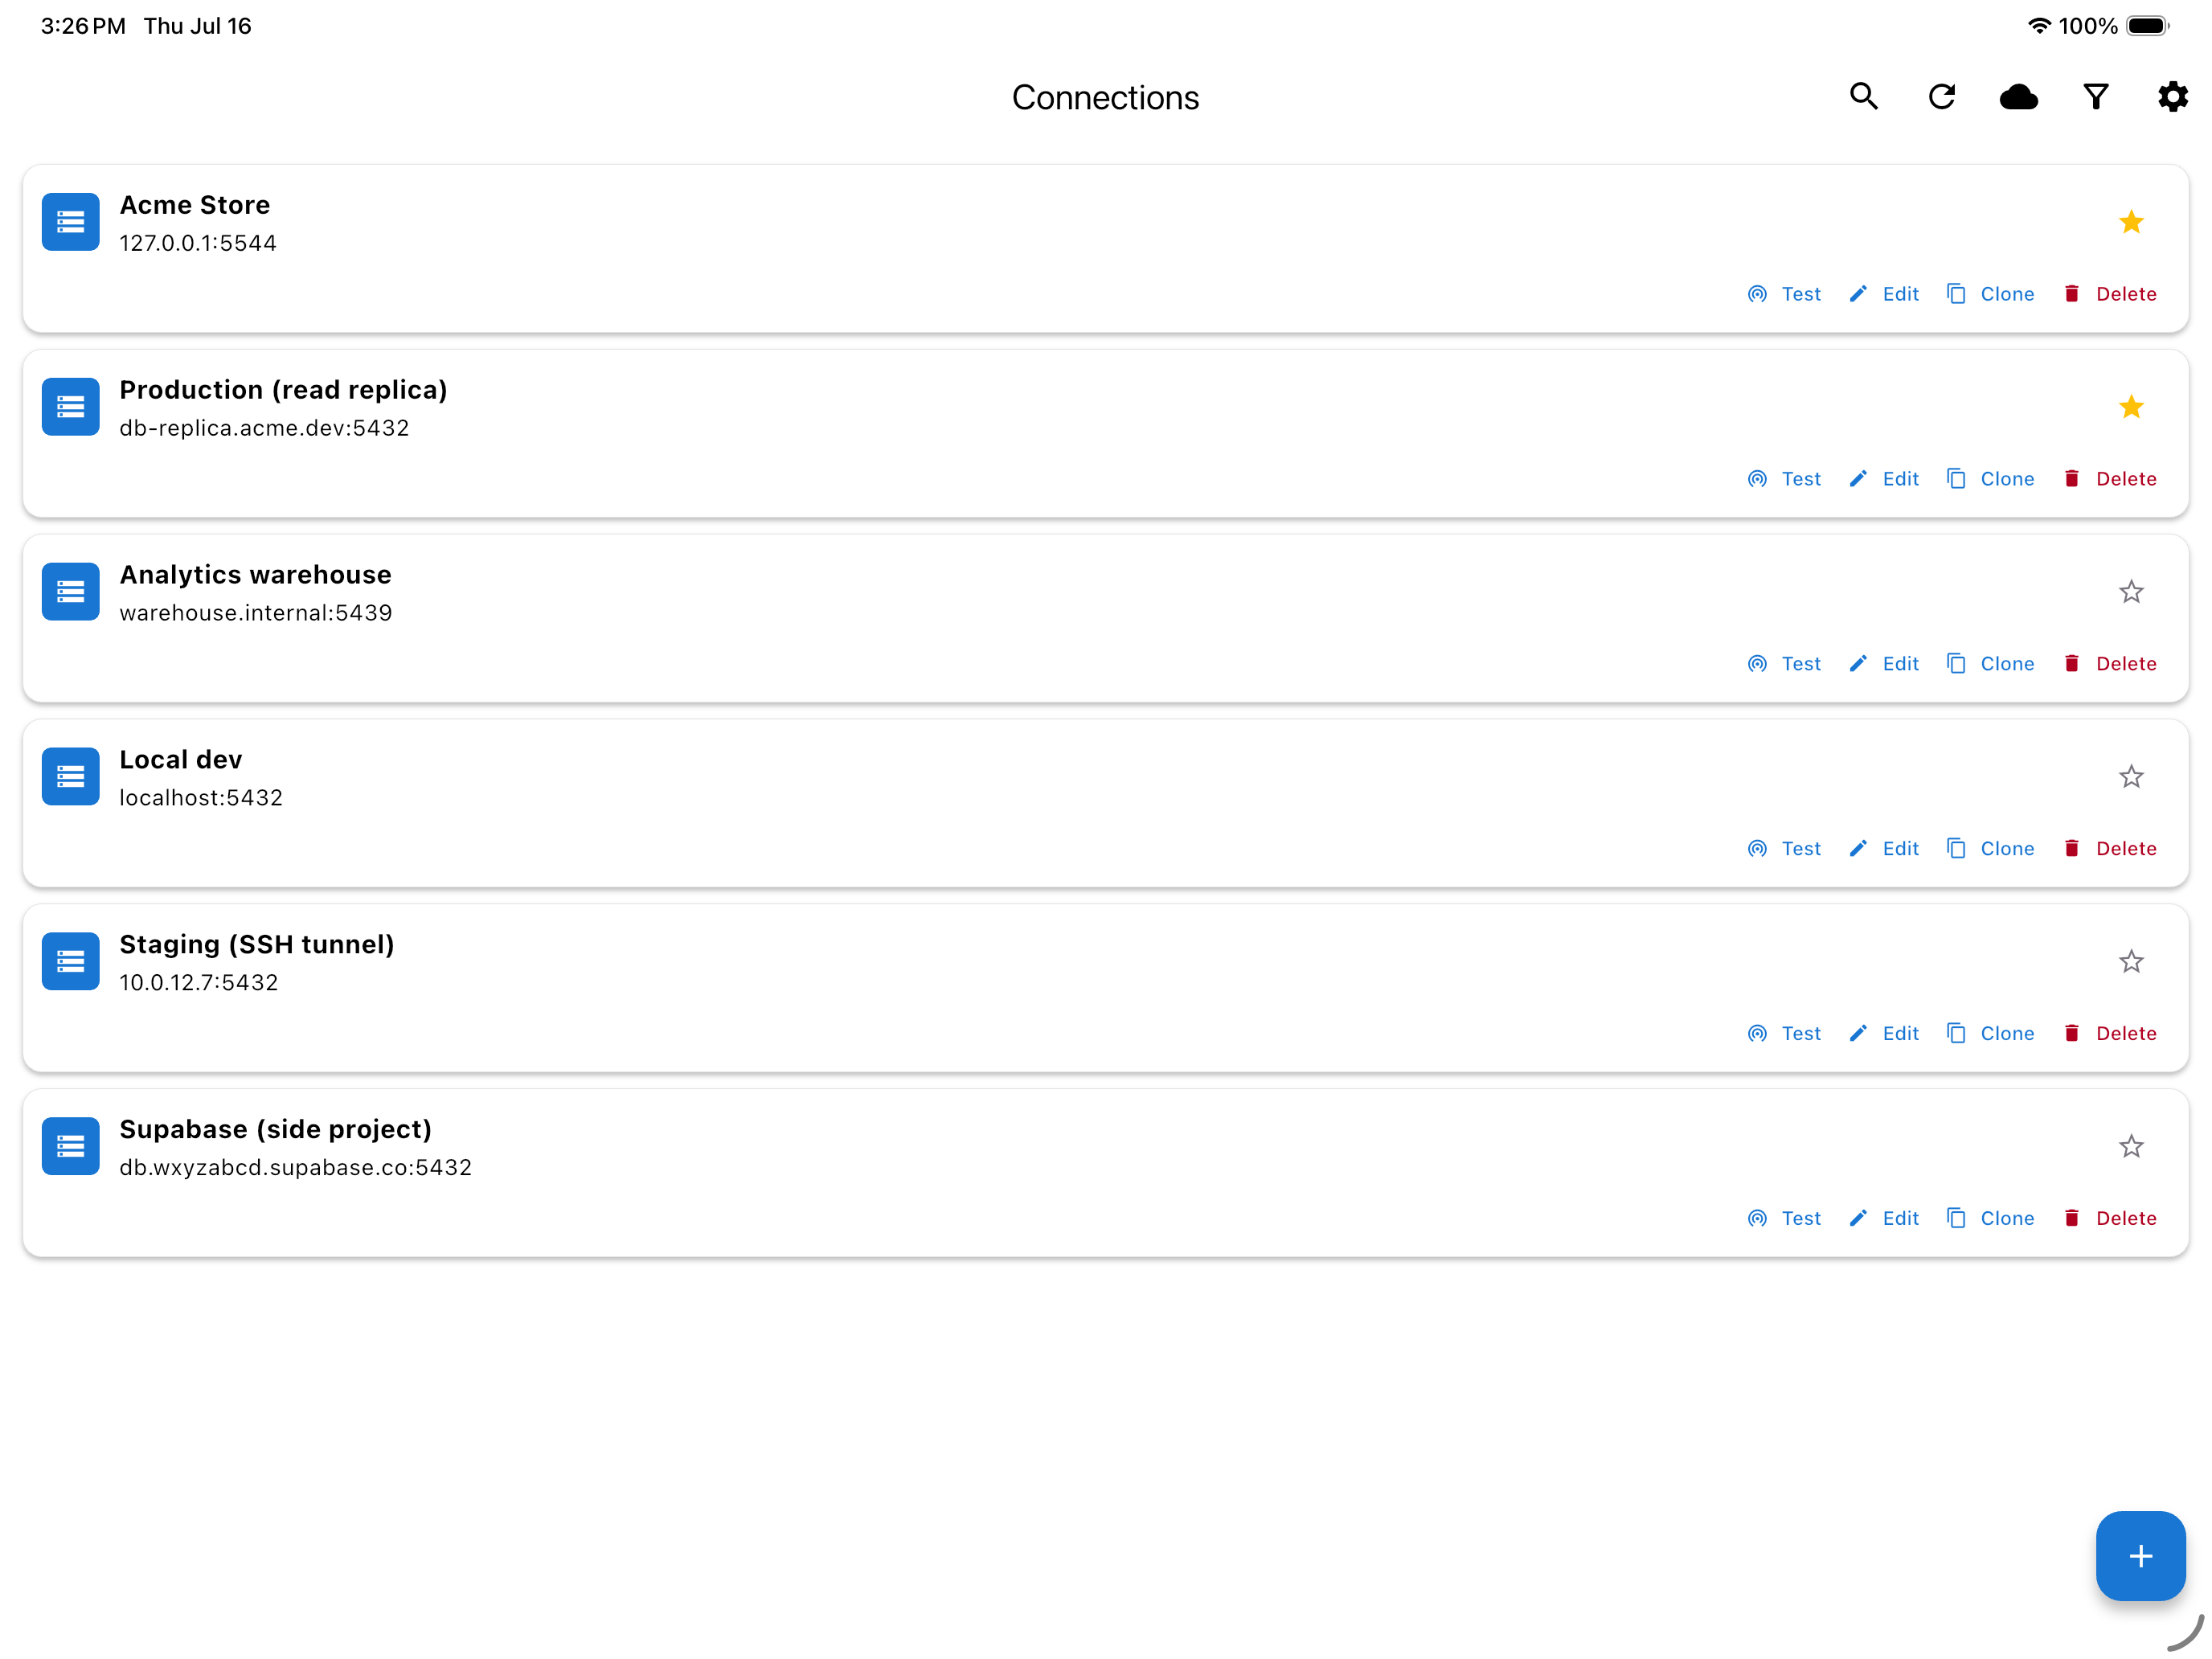Refresh the connections list
The width and height of the screenshot is (2212, 1659).
1941,96
